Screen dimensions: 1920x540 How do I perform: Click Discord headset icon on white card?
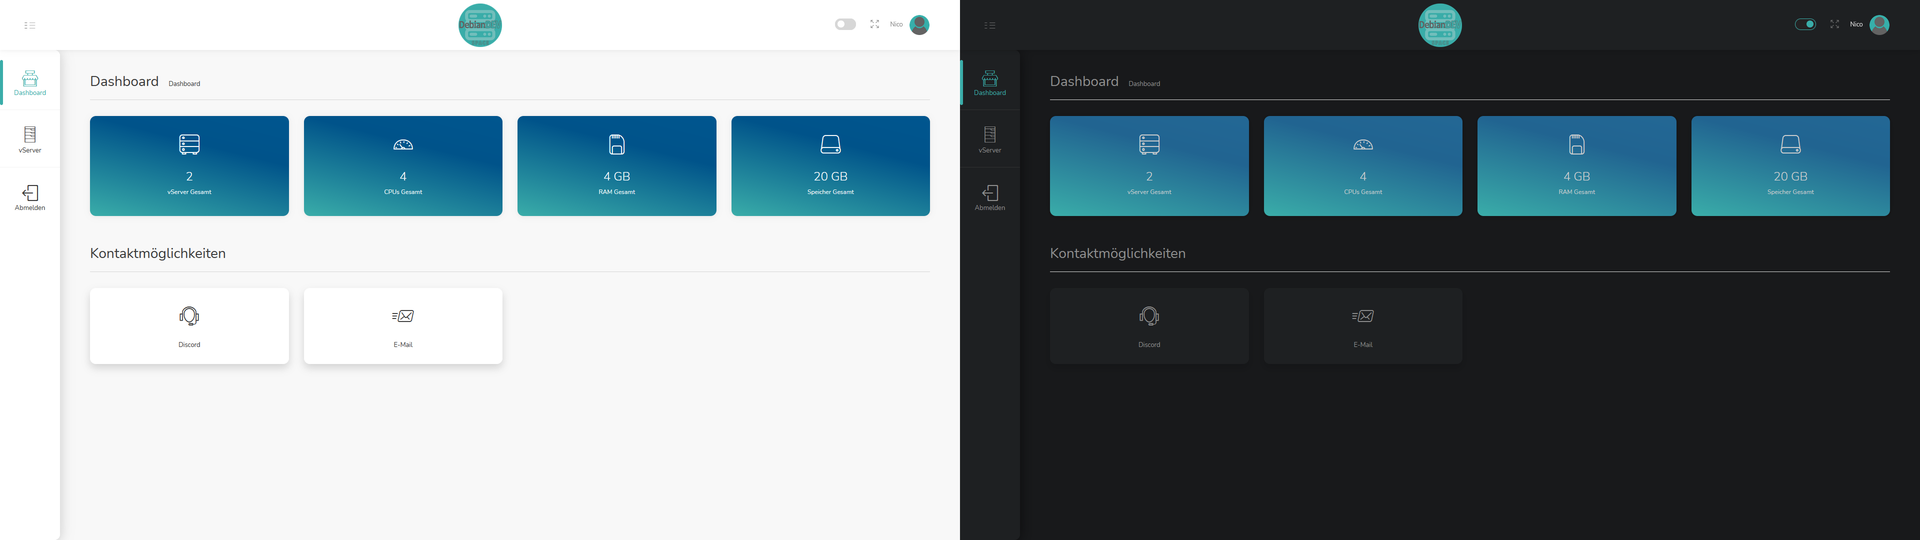189,316
